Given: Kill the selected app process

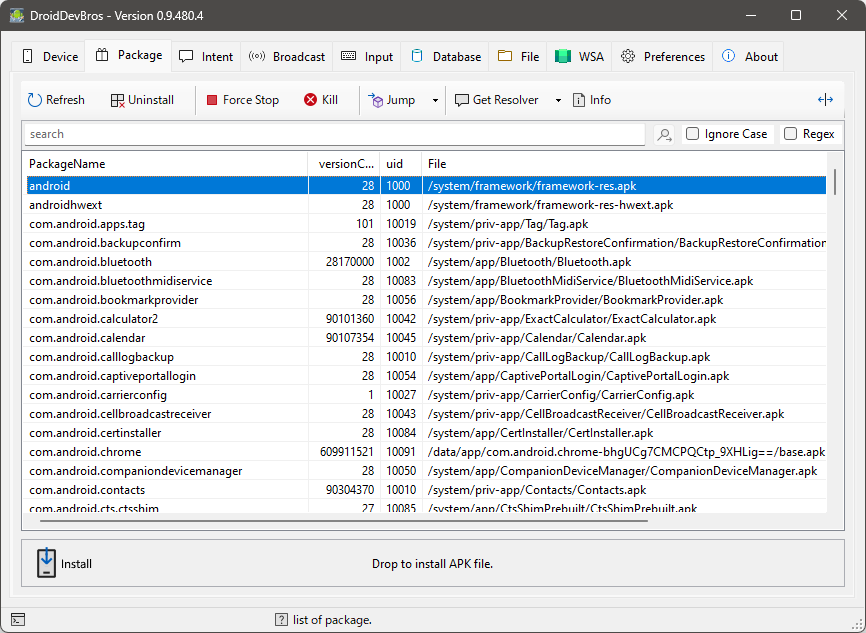Looking at the screenshot, I should click(x=320, y=100).
